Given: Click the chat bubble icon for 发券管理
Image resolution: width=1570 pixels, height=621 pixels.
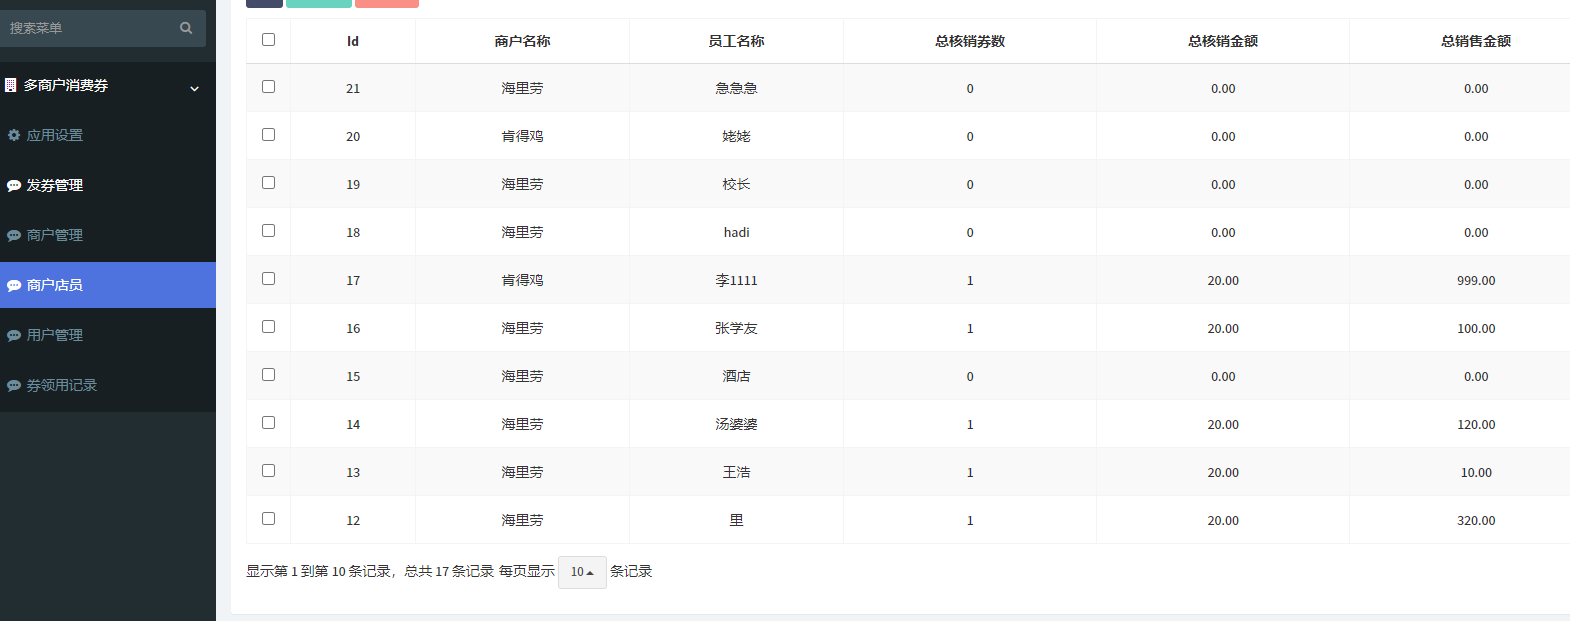Looking at the screenshot, I should pyautogui.click(x=14, y=186).
